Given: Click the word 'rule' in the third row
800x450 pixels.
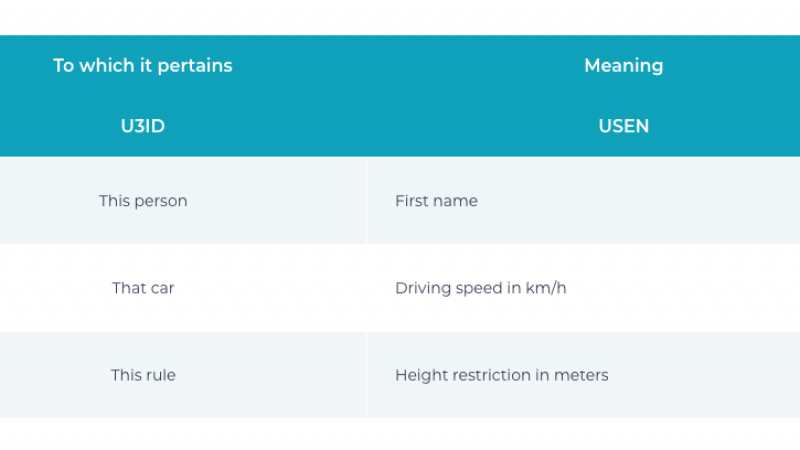Looking at the screenshot, I should click(x=160, y=375).
